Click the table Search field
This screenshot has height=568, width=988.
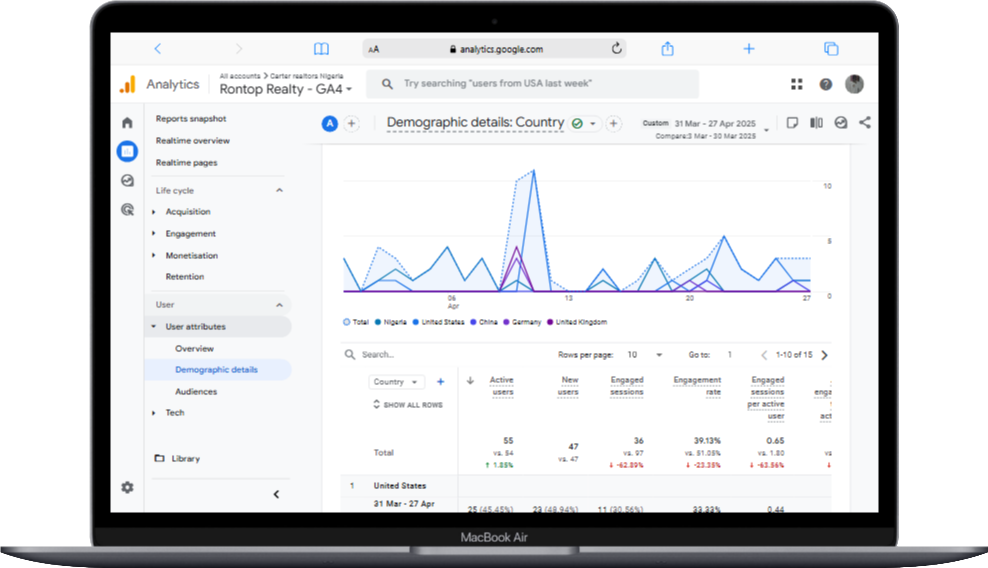click(378, 355)
